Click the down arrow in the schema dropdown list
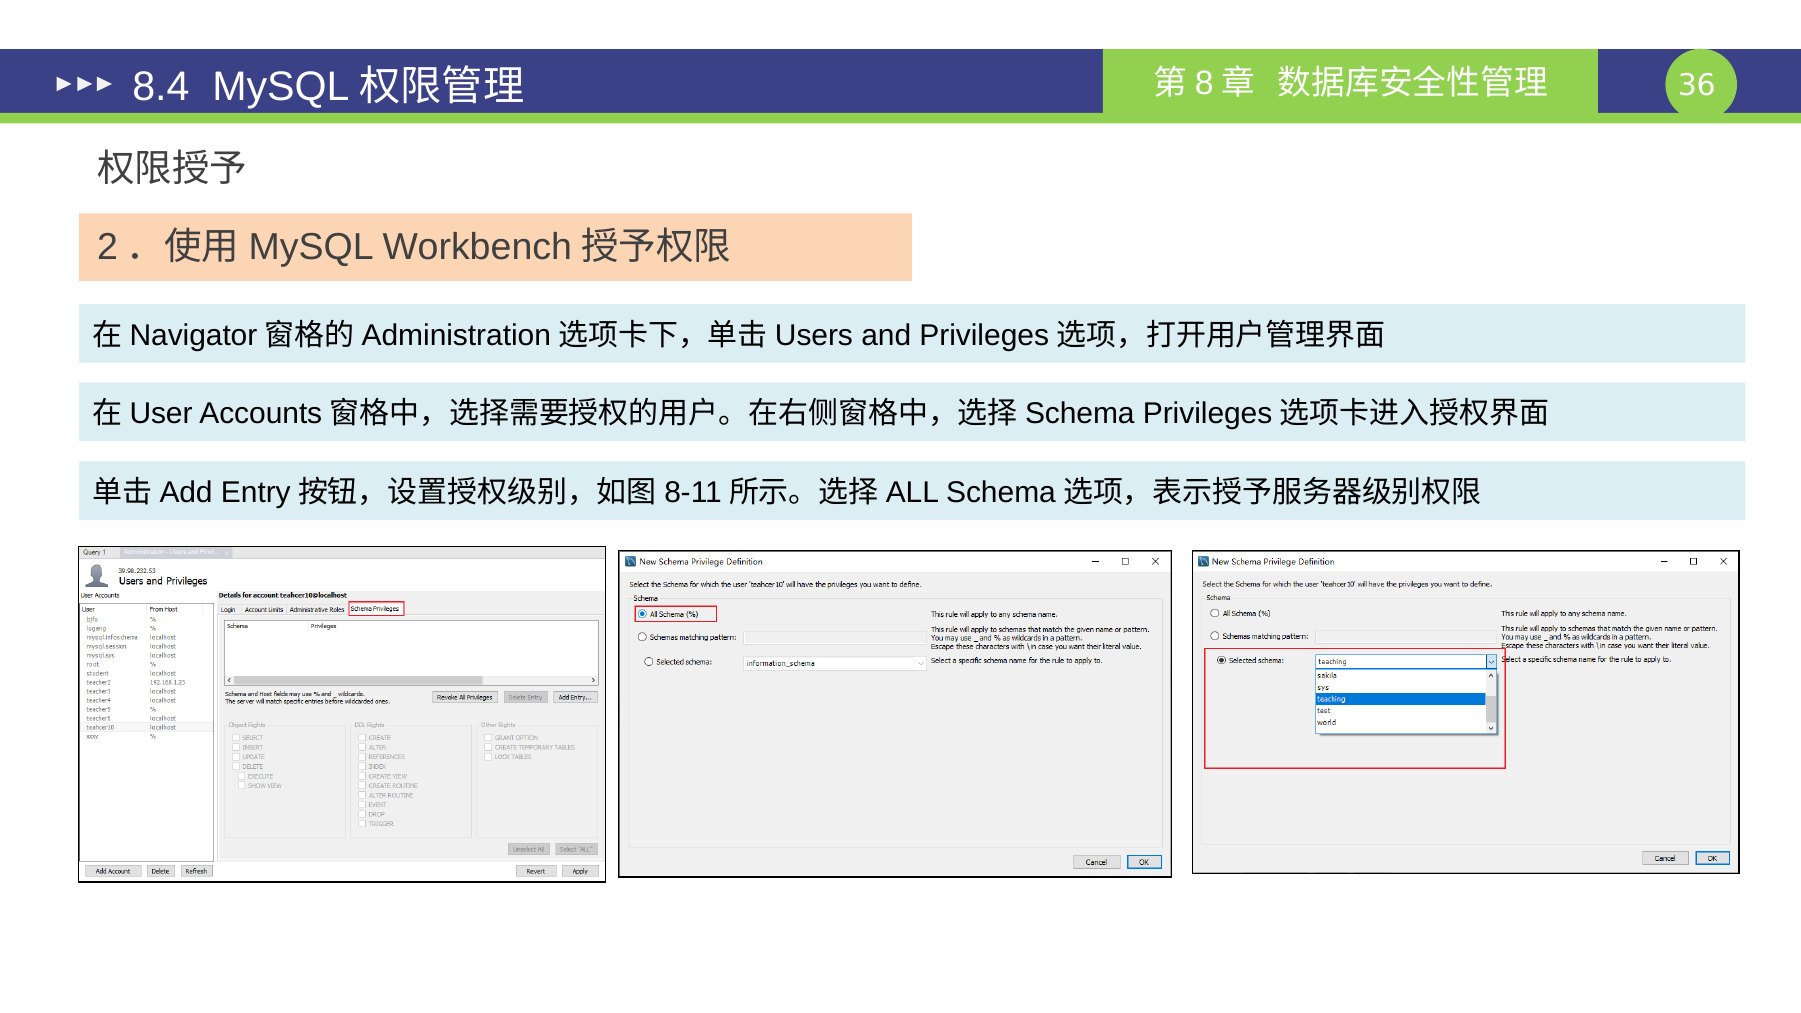The height and width of the screenshot is (1013, 1801). pyautogui.click(x=1491, y=728)
